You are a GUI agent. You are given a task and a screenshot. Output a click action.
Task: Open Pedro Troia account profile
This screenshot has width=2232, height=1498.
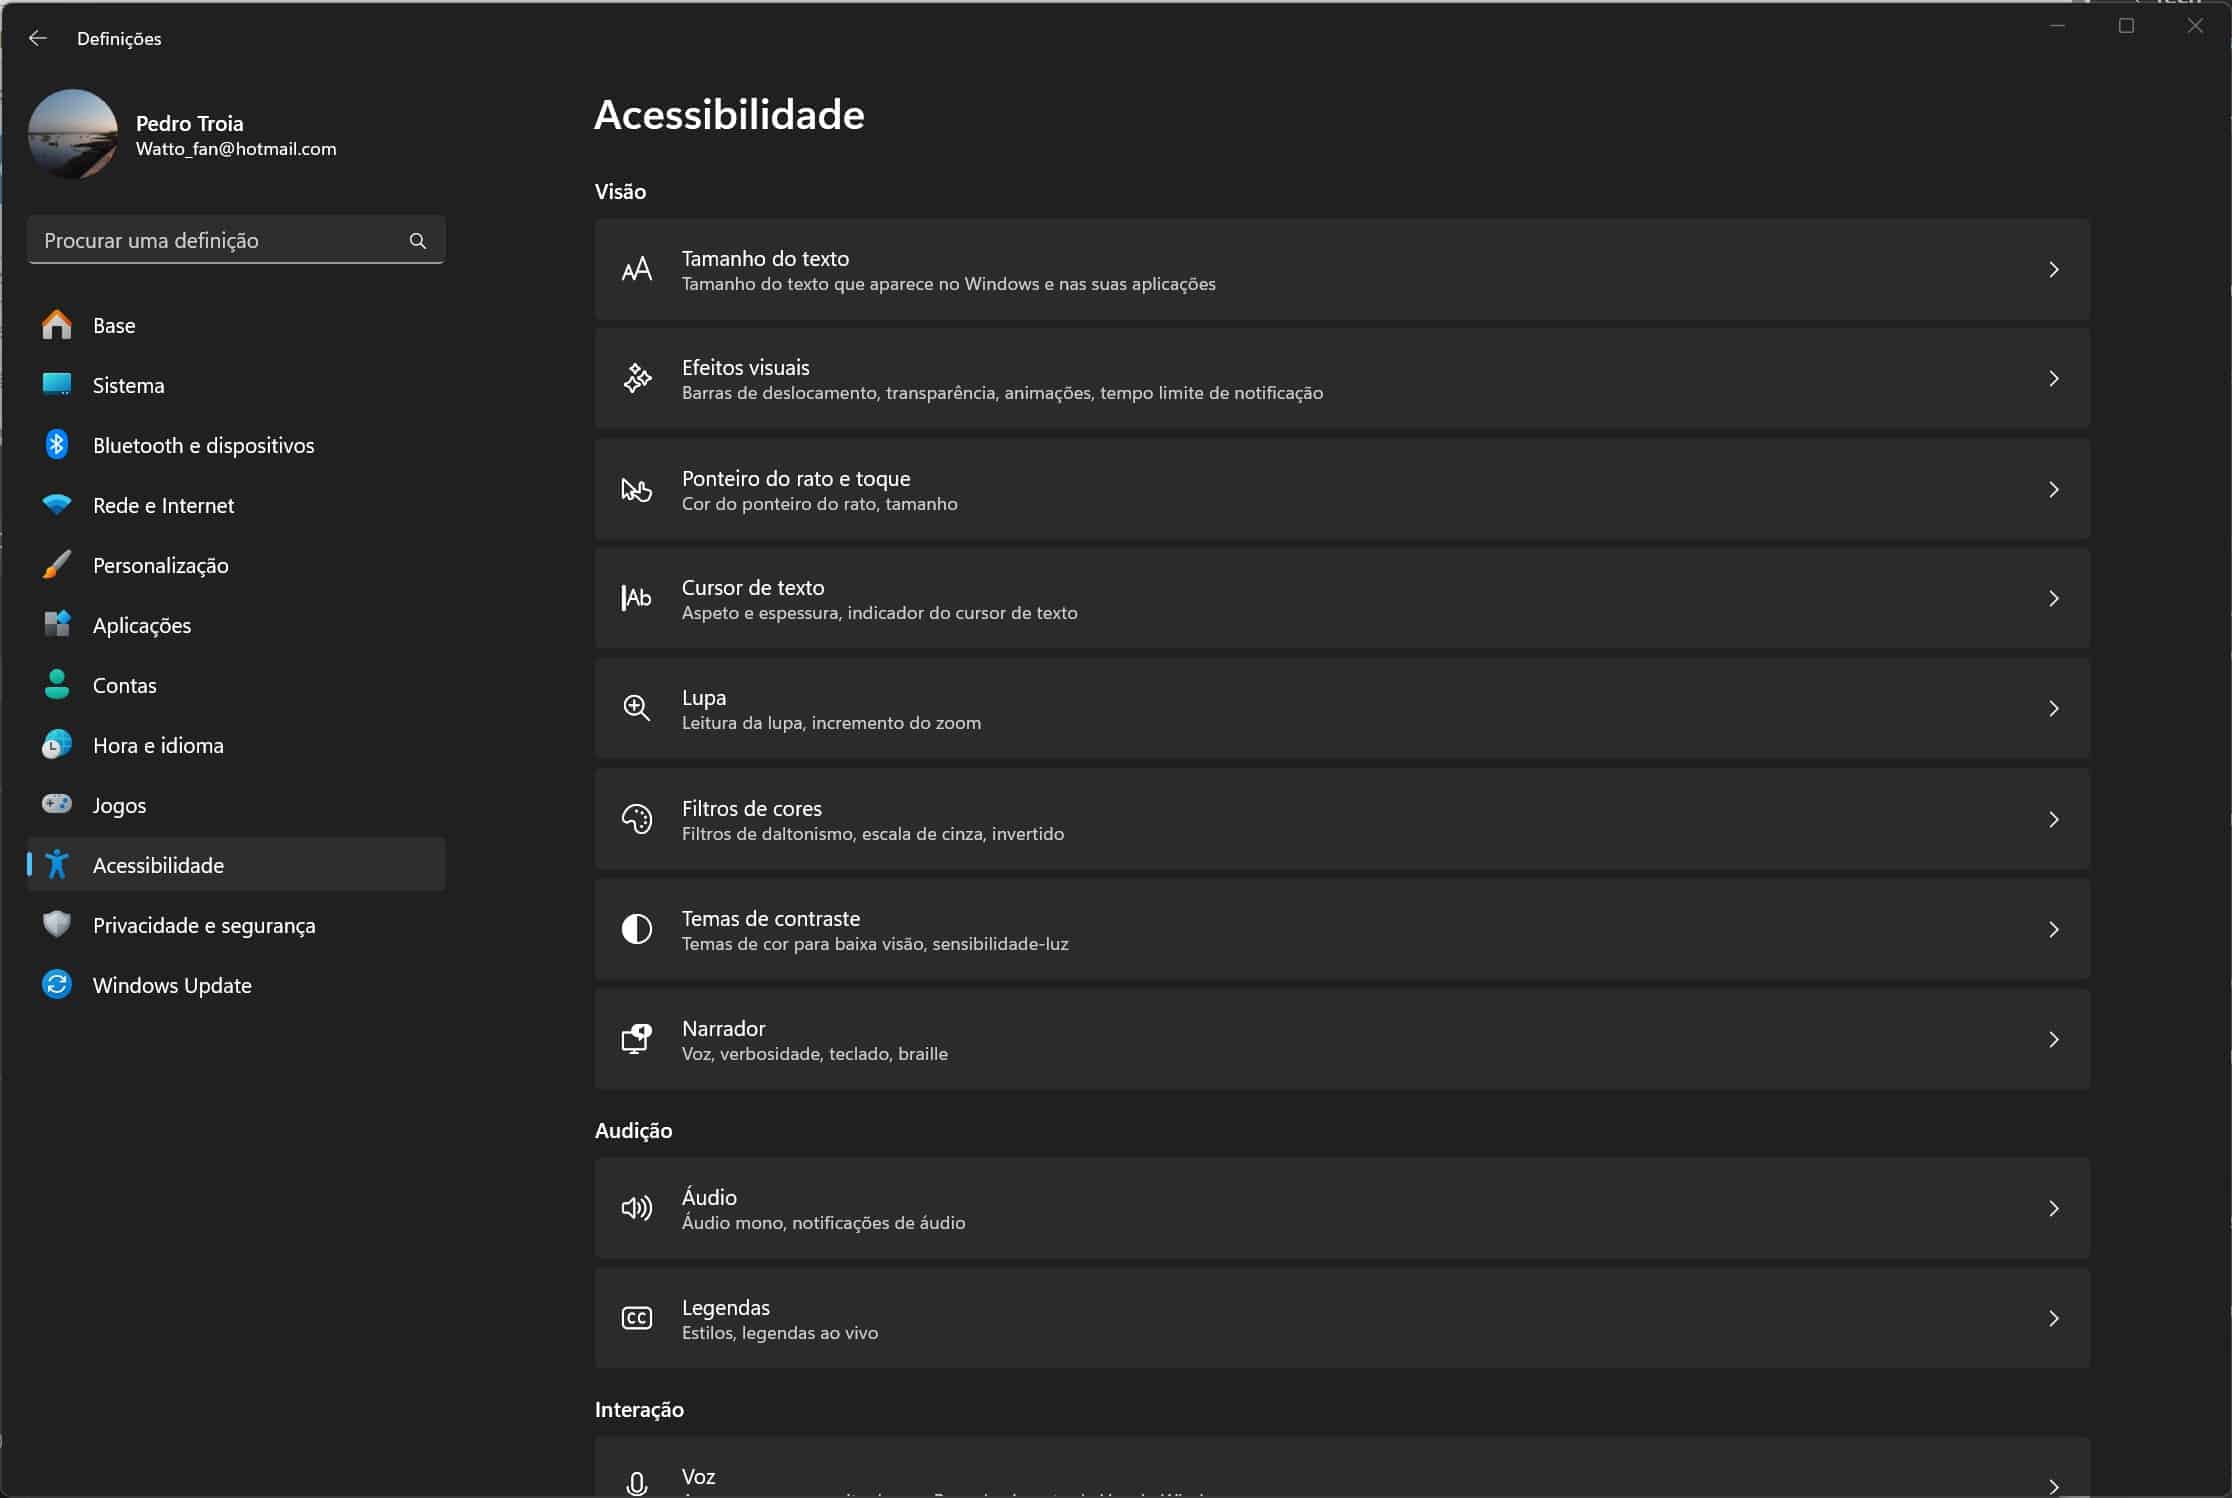tap(189, 124)
